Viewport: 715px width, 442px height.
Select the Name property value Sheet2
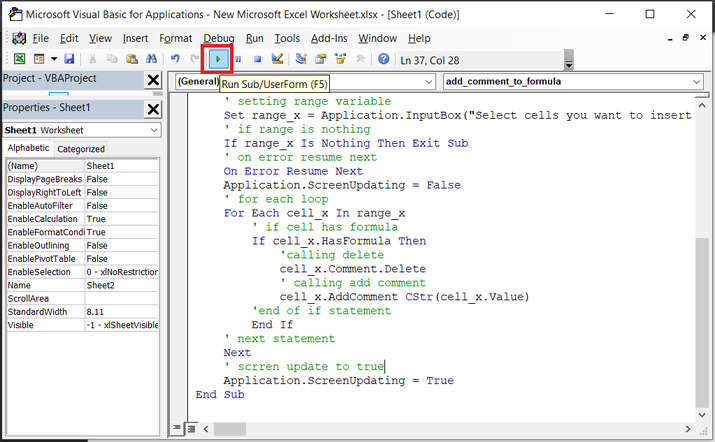tap(121, 285)
